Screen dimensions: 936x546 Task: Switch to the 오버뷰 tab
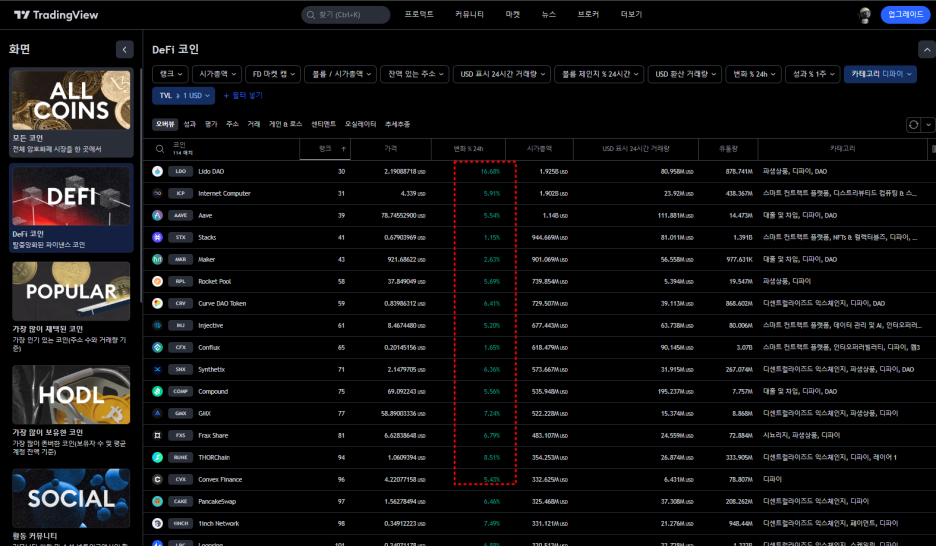tap(165, 124)
